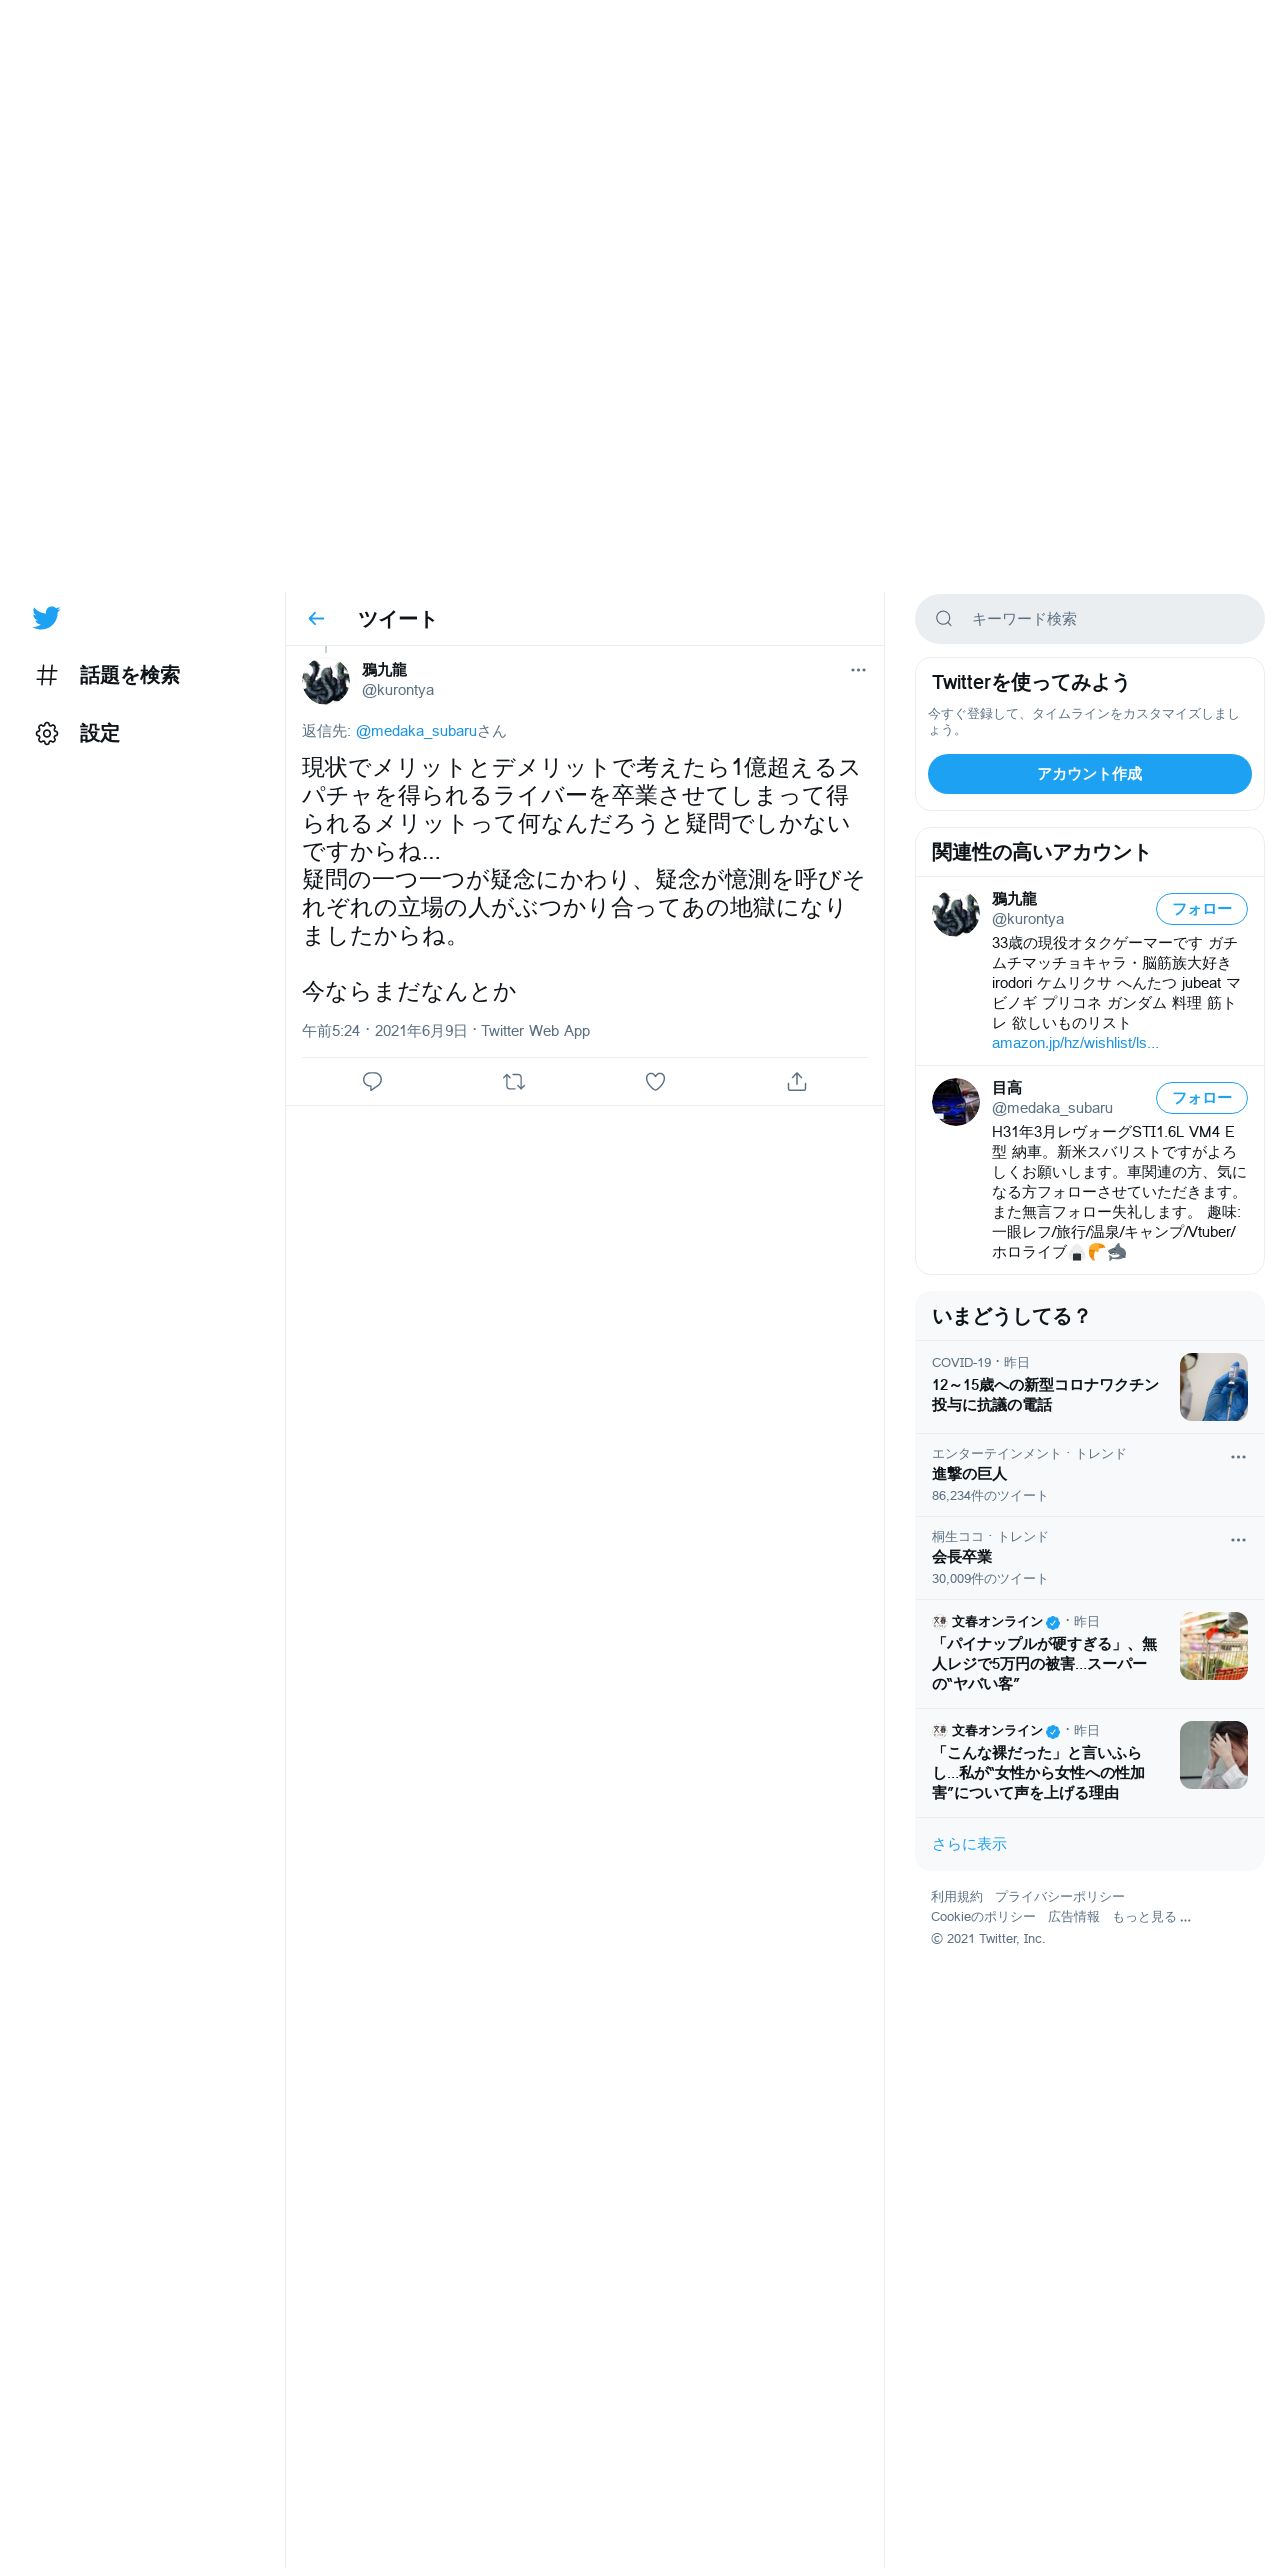Open more options for 会長卒業 trend

[1238, 1540]
